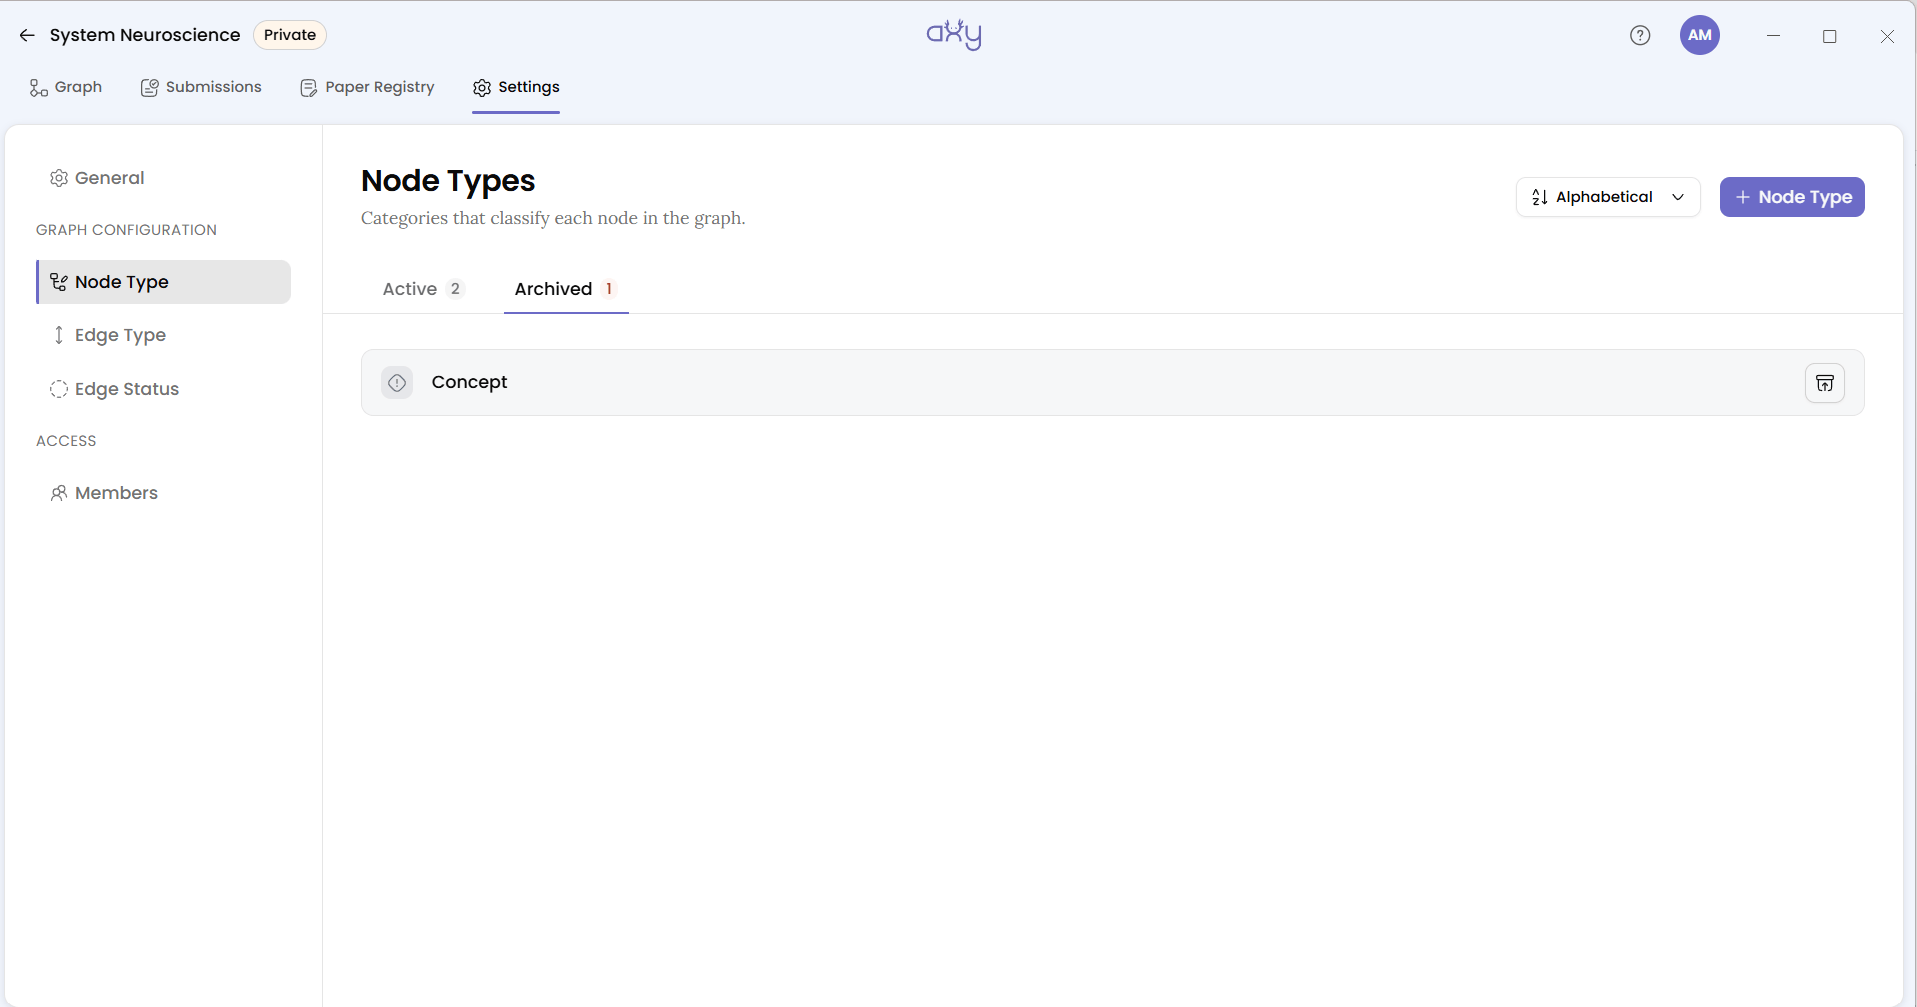Open Edge Status settings
This screenshot has width=1917, height=1007.
coord(163,389)
